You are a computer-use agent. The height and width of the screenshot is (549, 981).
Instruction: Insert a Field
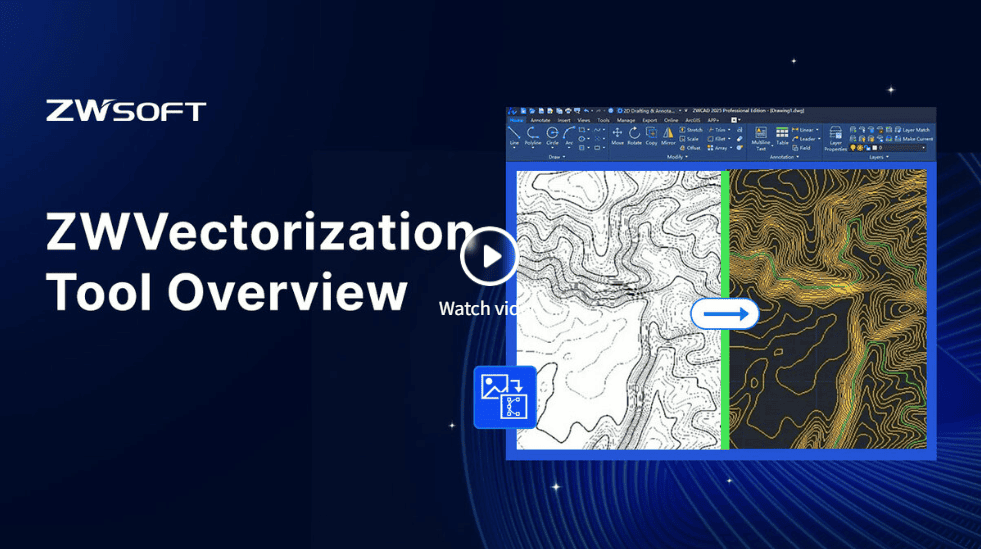801,148
